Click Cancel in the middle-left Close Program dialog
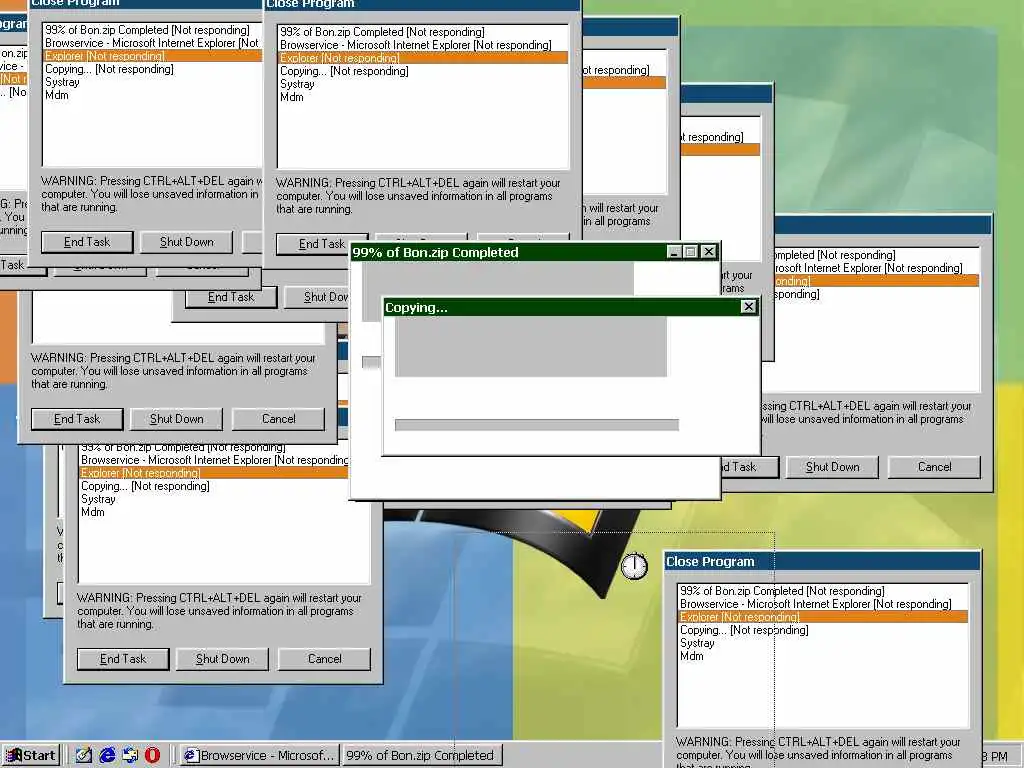This screenshot has height=768, width=1024. point(278,419)
